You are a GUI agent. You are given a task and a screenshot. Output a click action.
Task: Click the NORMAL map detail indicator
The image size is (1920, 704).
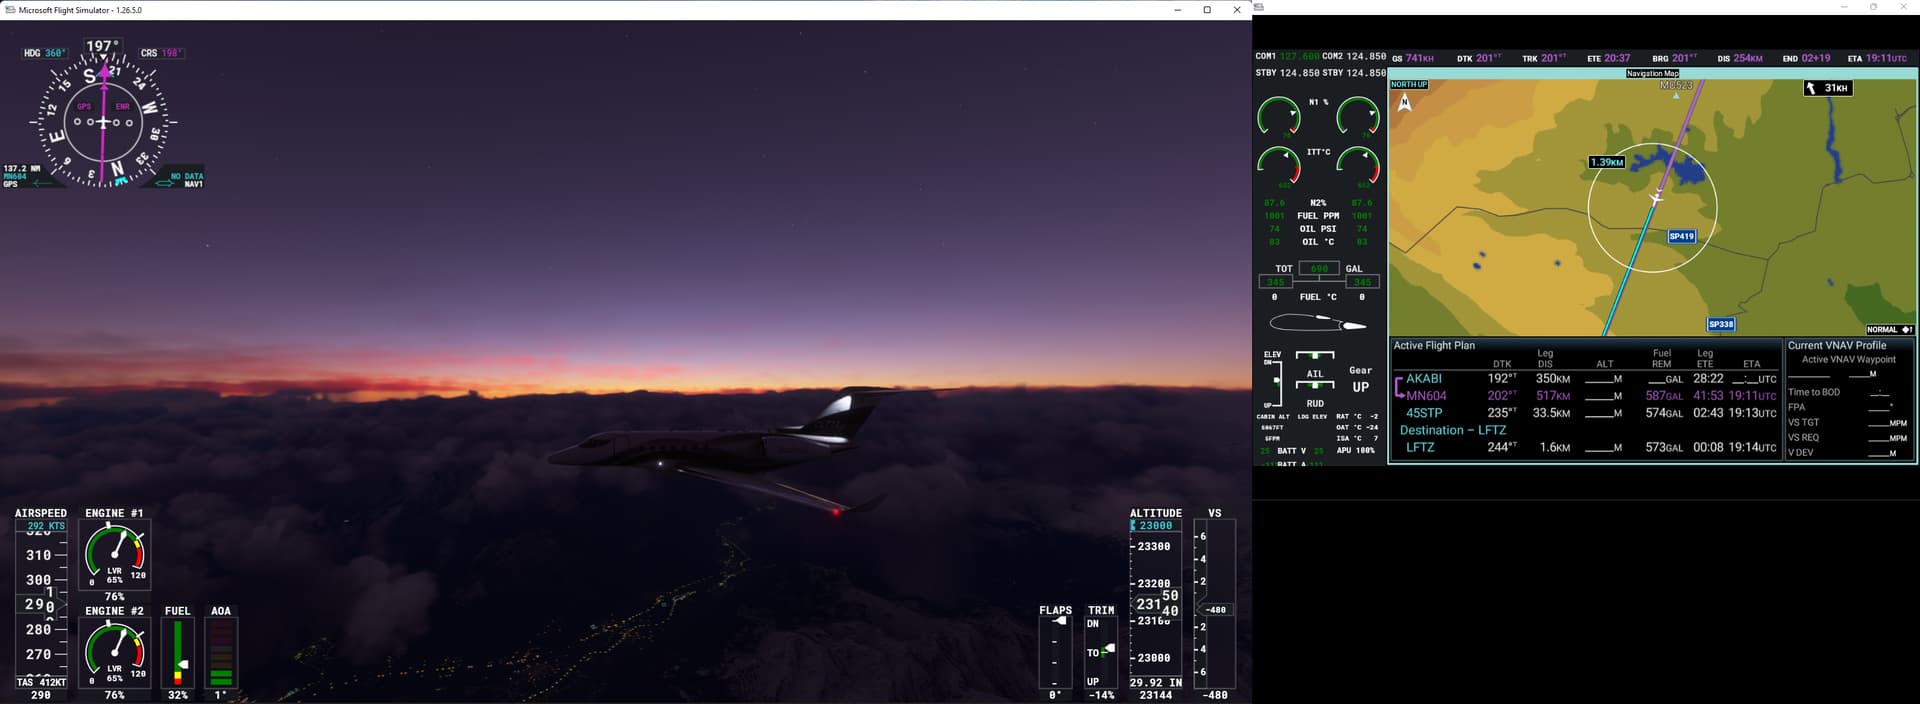tap(1889, 330)
